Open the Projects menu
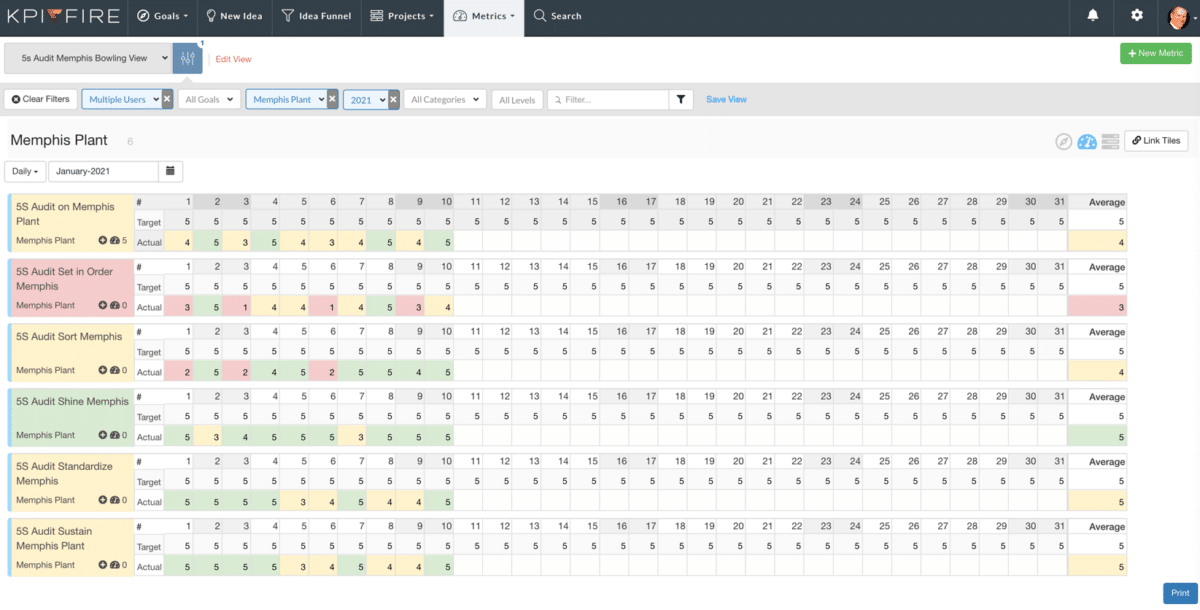The height and width of the screenshot is (610, 1200). 401,17
